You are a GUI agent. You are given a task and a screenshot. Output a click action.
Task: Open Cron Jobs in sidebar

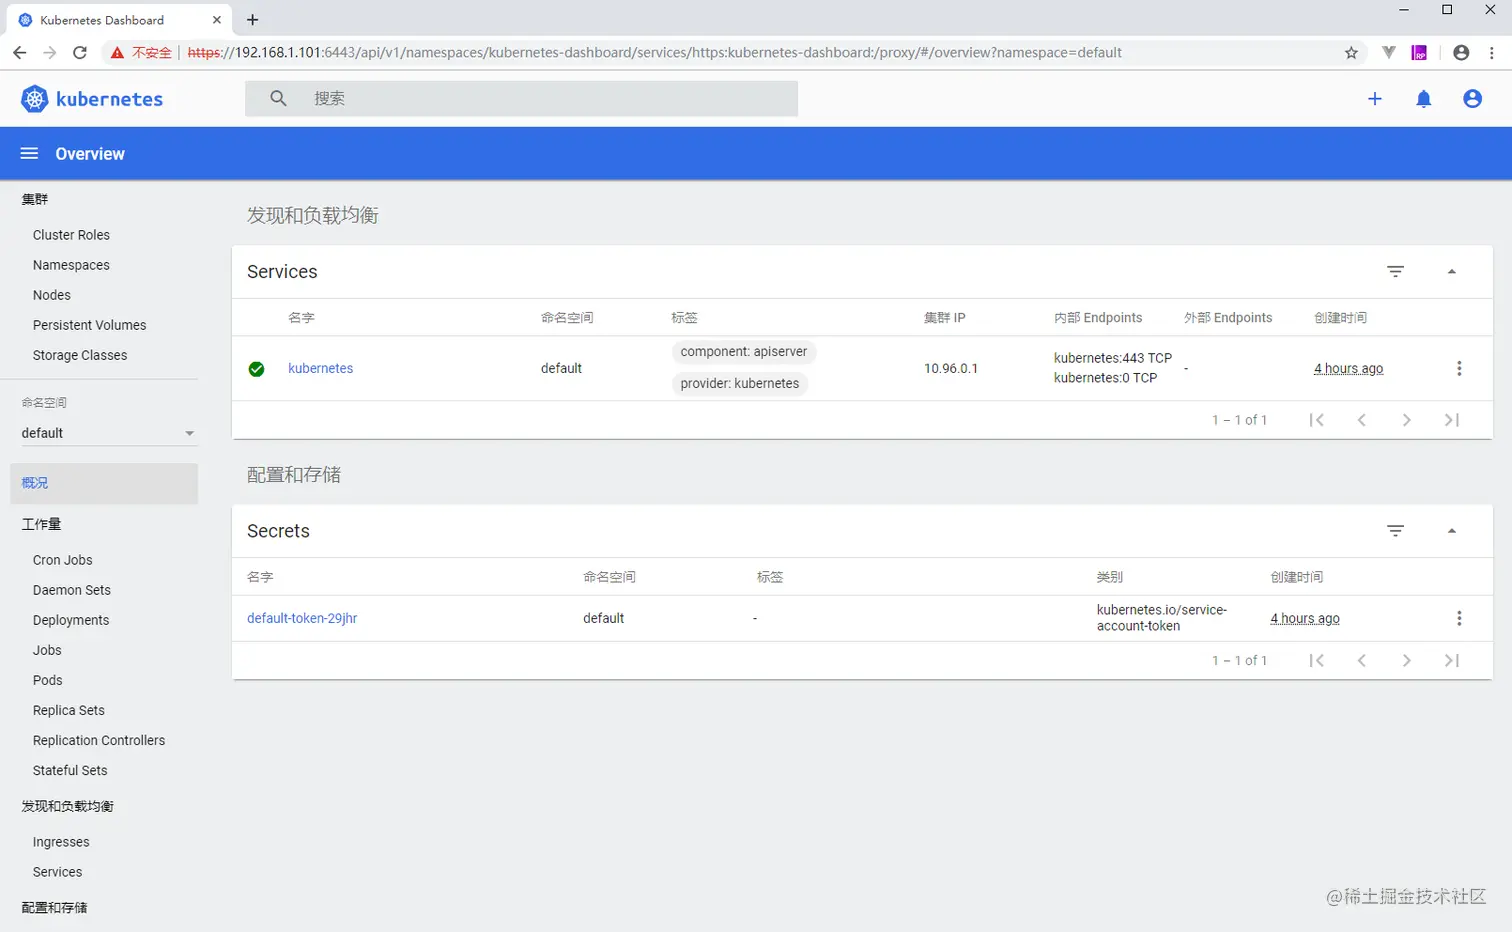[62, 560]
